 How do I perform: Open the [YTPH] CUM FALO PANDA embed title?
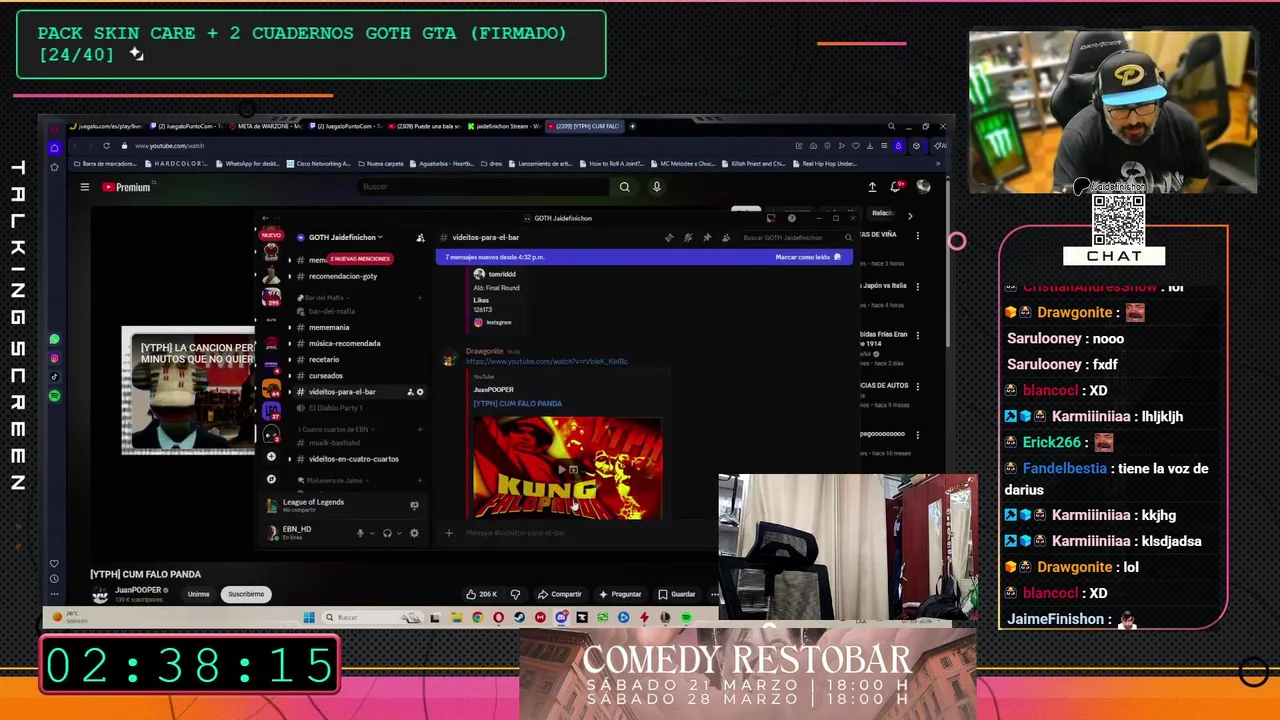coord(517,403)
